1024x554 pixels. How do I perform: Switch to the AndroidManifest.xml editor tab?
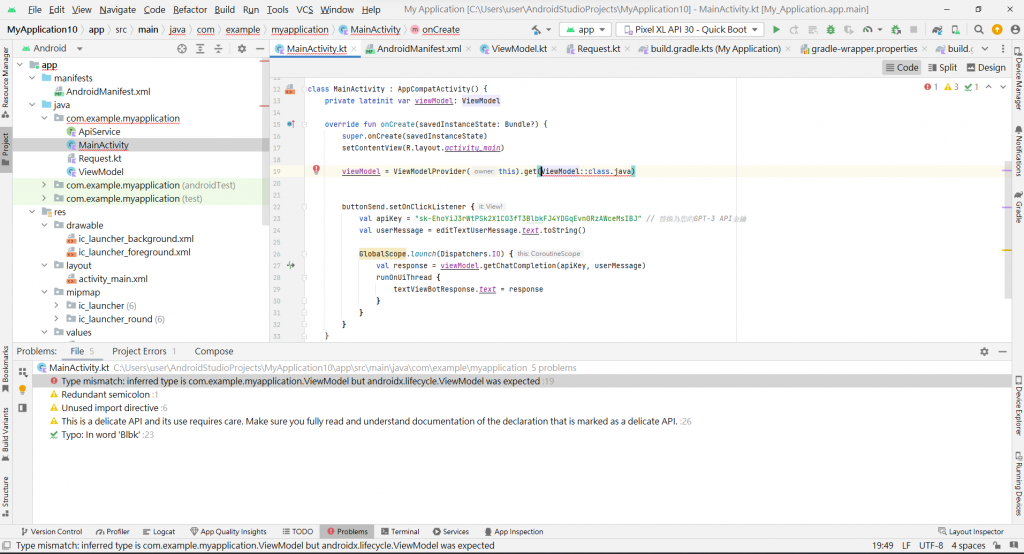[x=419, y=49]
